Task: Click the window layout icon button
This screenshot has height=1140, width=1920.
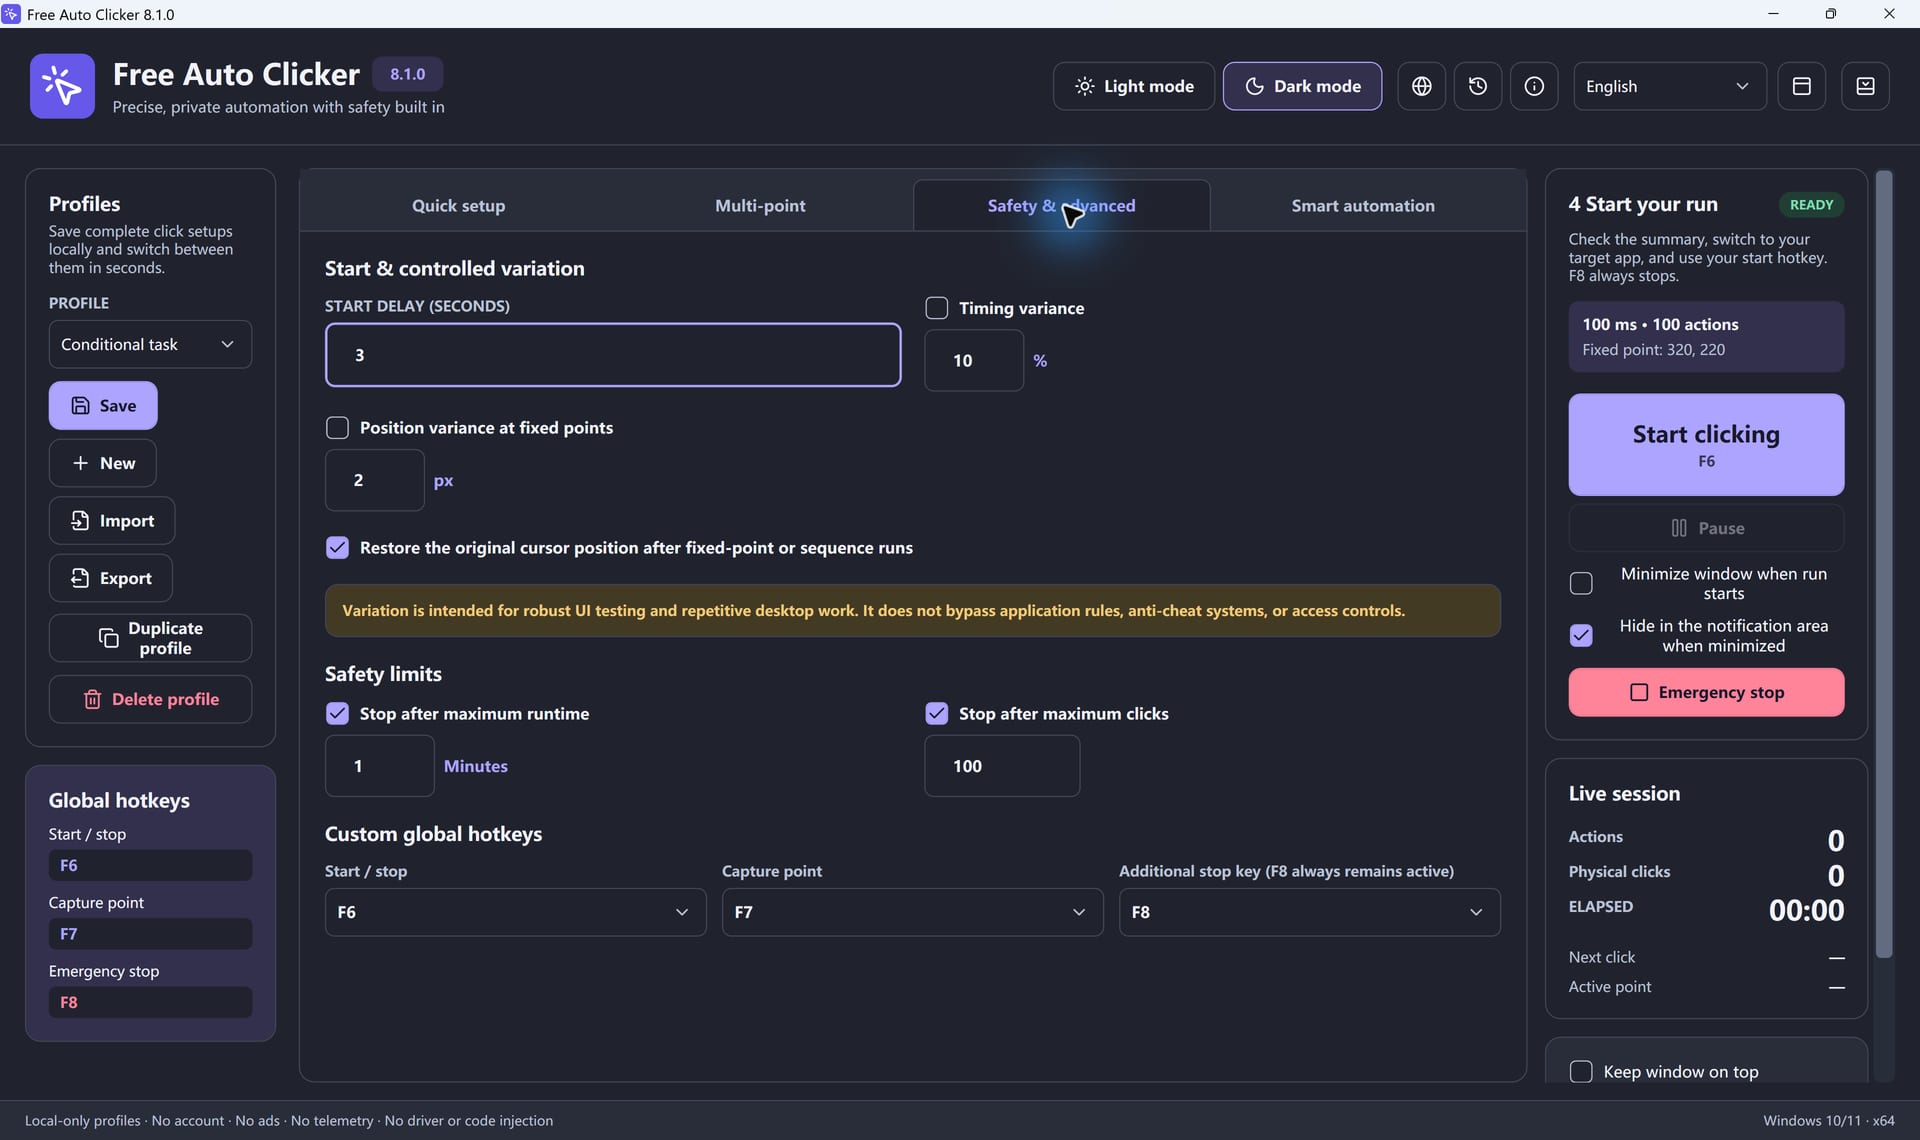Action: [x=1801, y=86]
